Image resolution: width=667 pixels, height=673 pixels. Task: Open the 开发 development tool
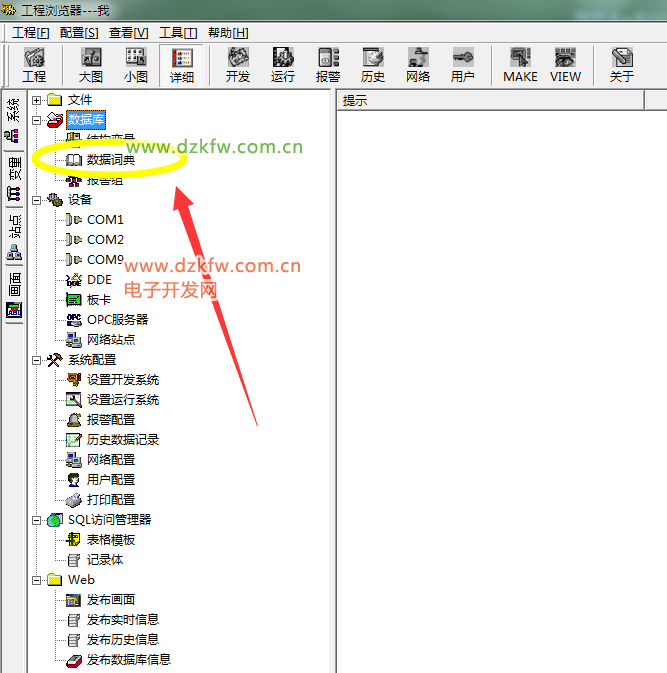tap(238, 65)
